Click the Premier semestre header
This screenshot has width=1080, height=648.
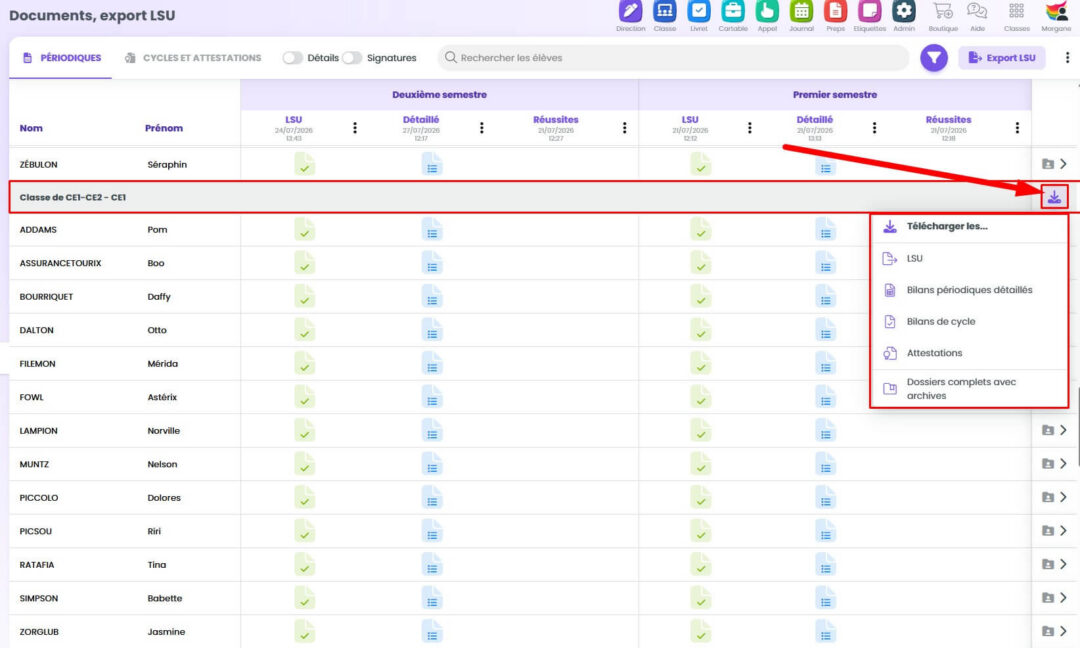[835, 95]
